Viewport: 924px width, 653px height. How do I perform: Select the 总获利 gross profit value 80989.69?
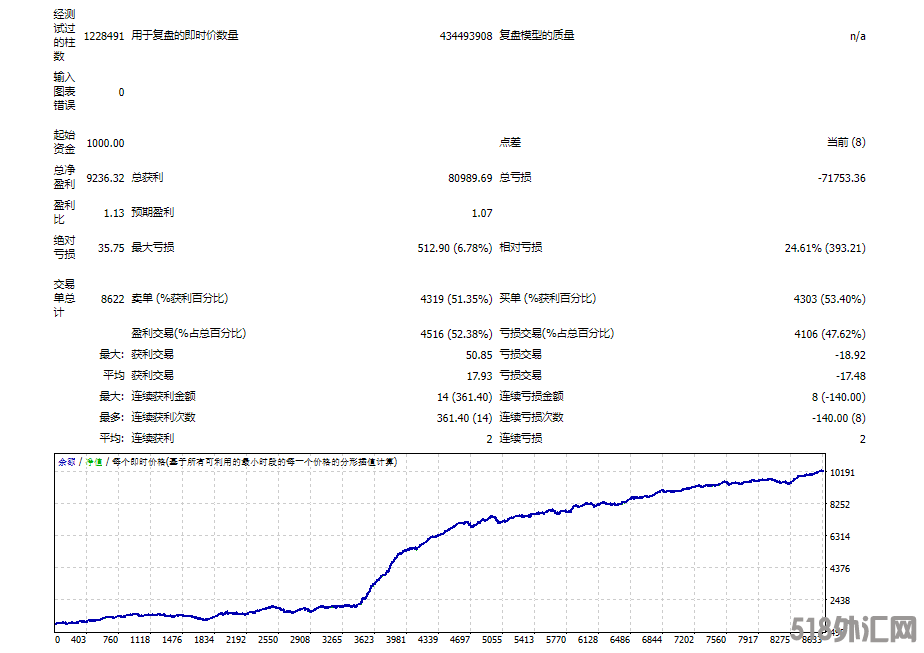pyautogui.click(x=470, y=178)
